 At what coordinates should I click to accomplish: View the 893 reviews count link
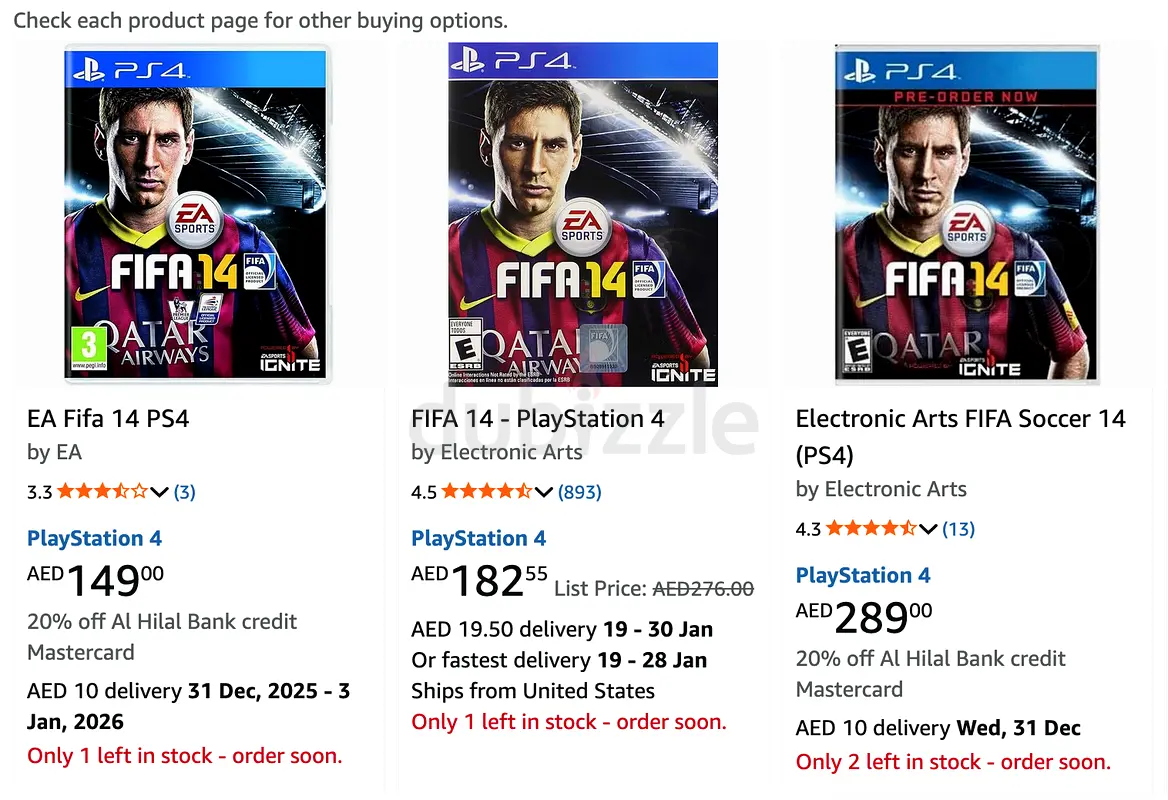pos(580,492)
